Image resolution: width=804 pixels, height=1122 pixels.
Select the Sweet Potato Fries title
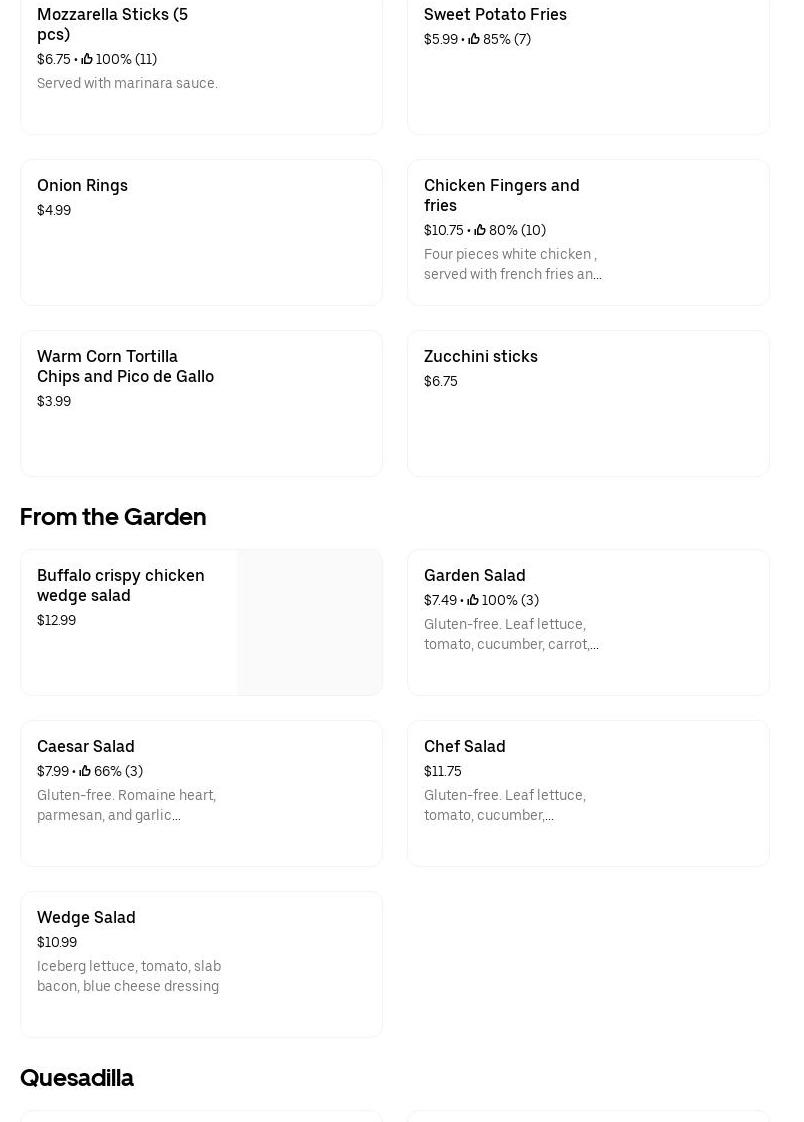coord(495,14)
